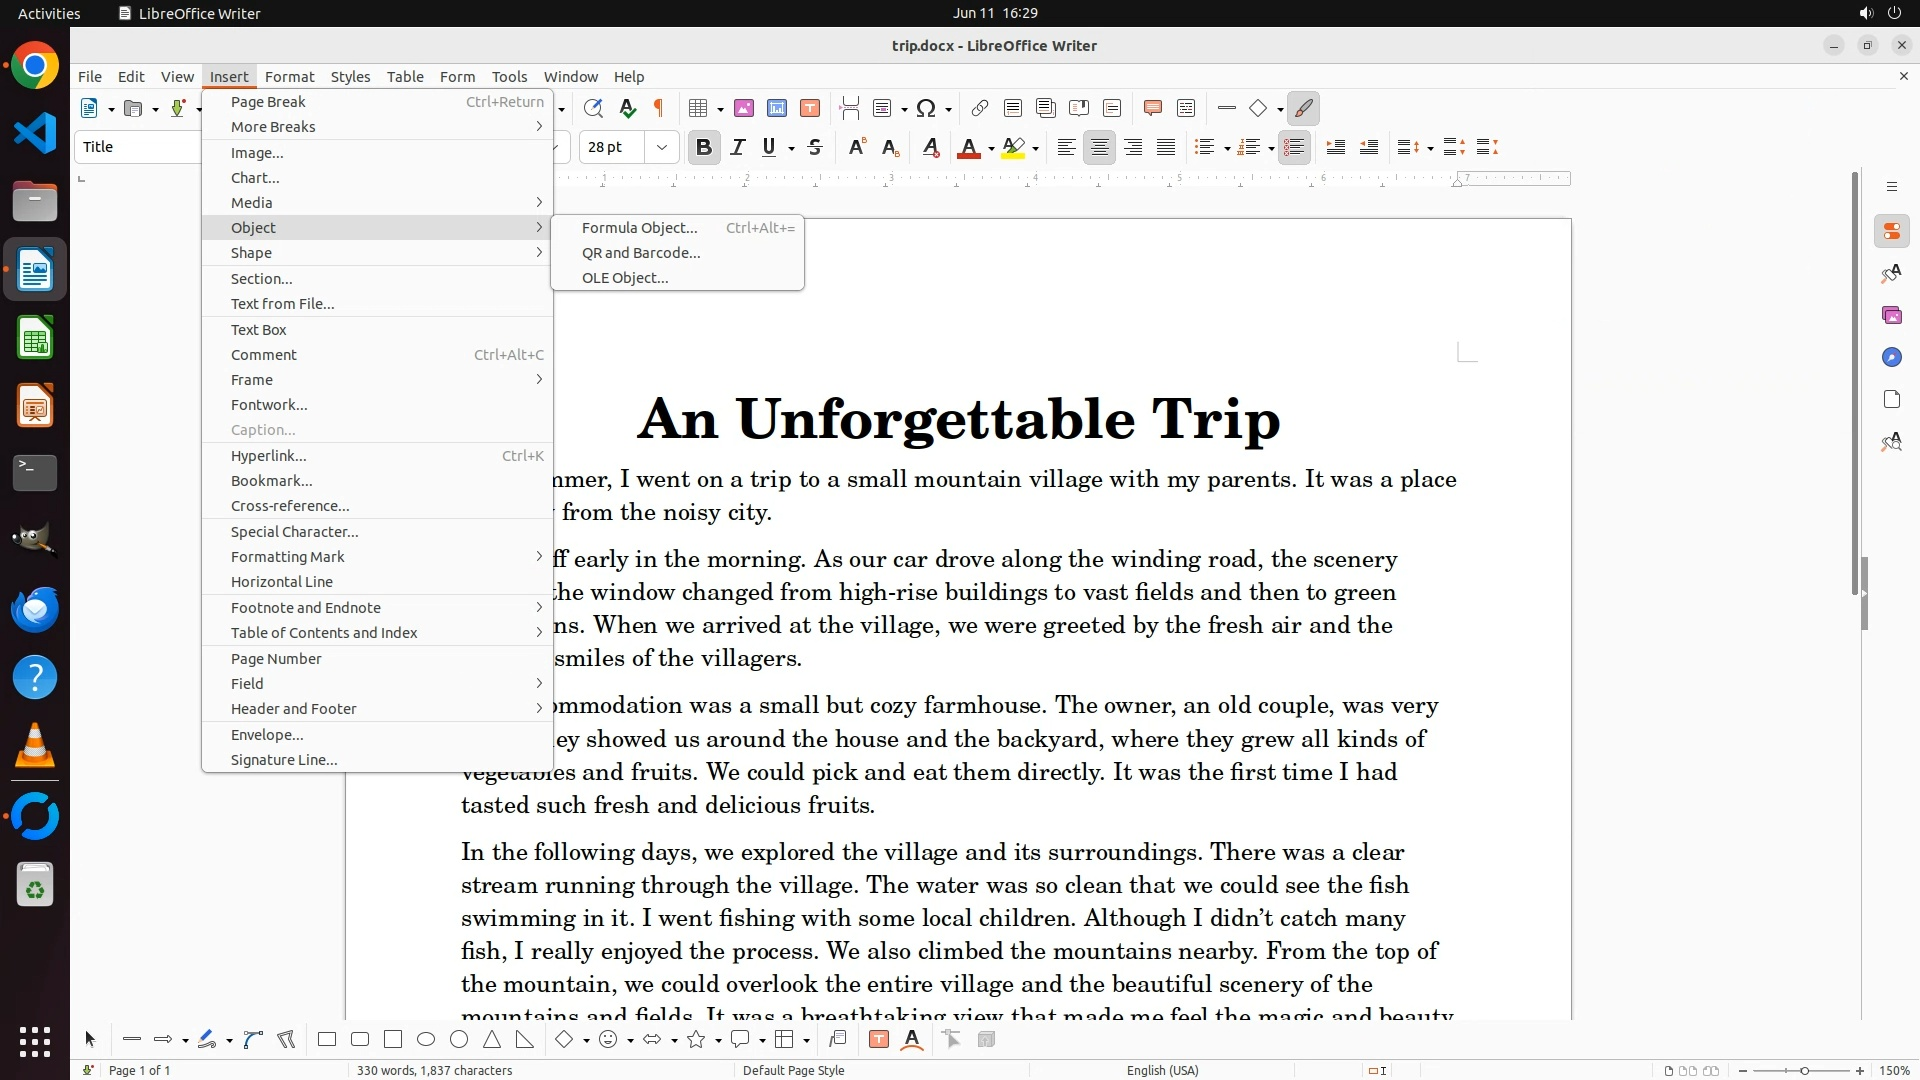Screen dimensions: 1920x1080
Task: Toggle Bold formatting off
Action: 703,148
